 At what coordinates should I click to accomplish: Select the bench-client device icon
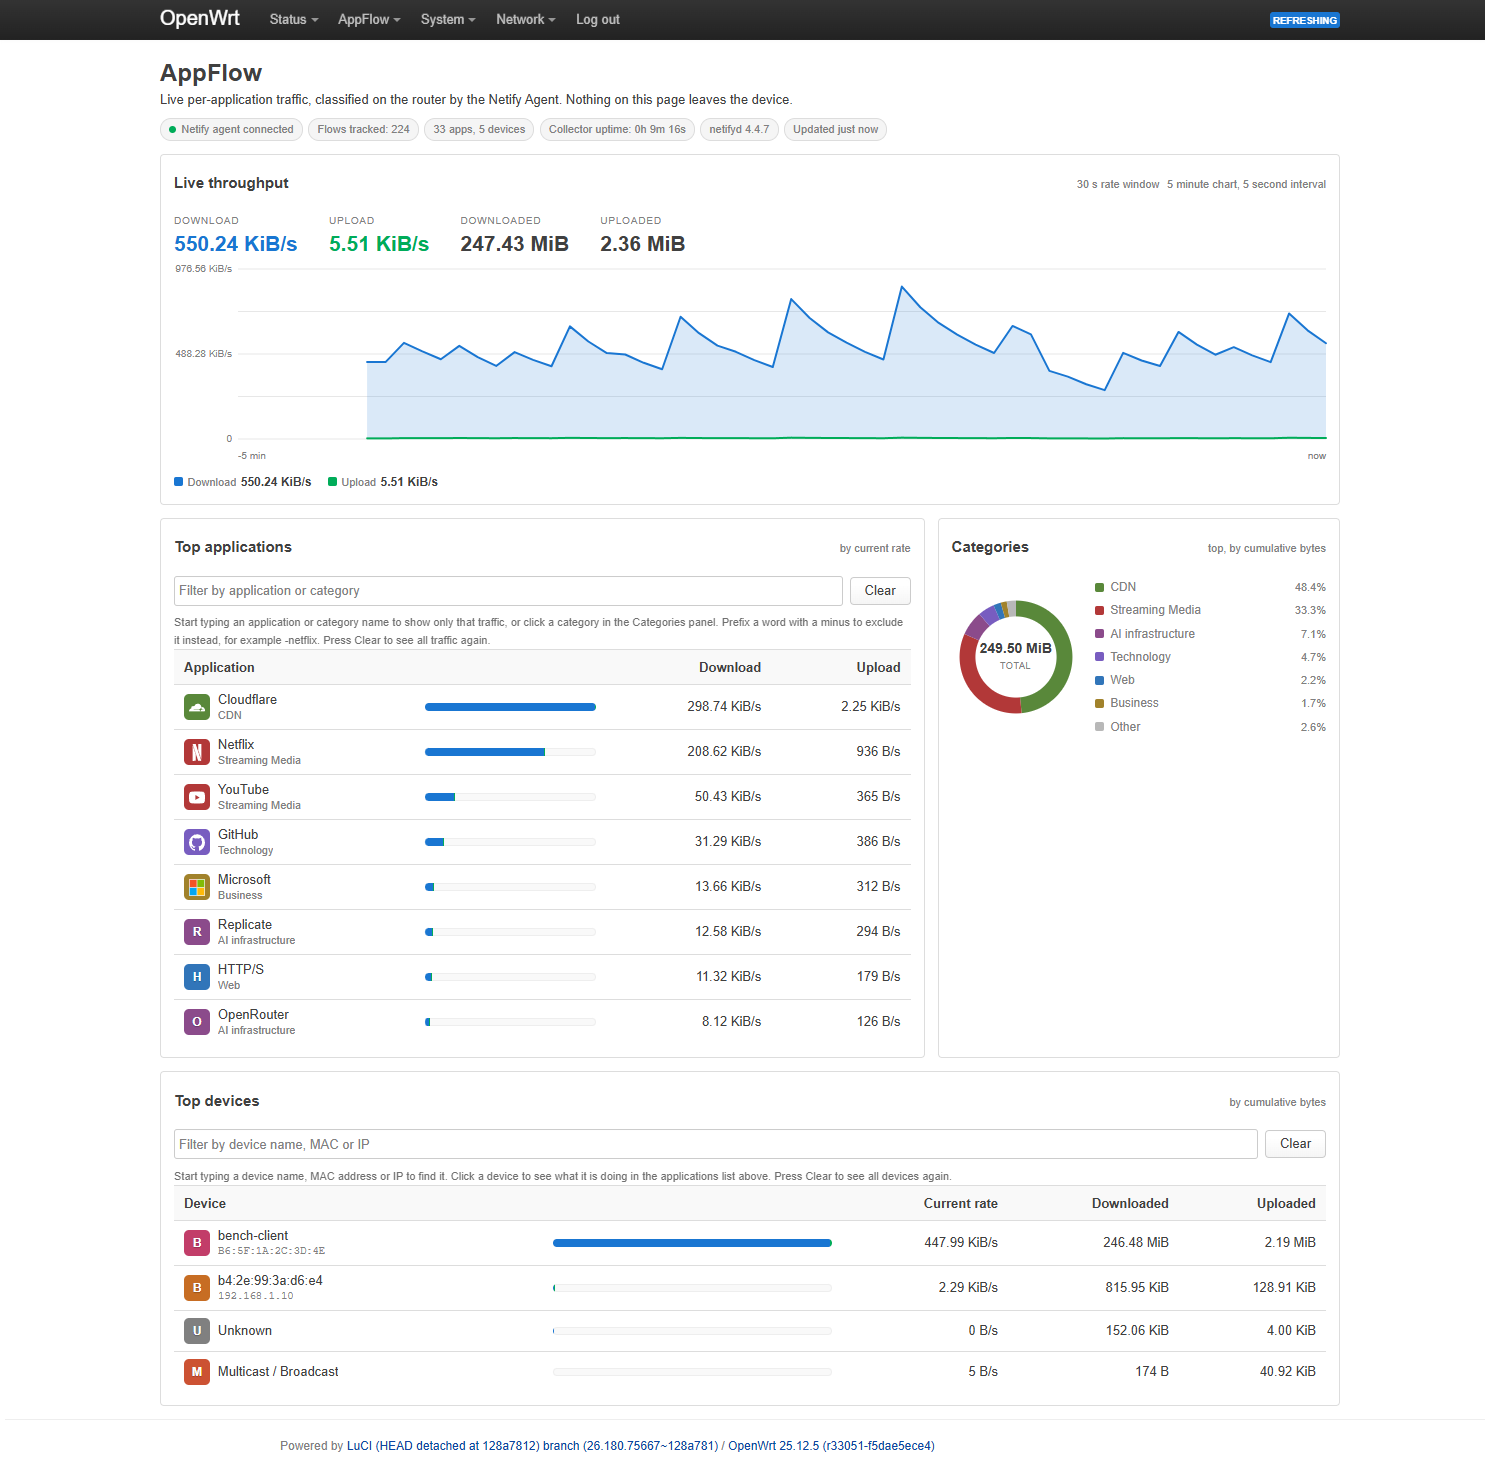[197, 1243]
